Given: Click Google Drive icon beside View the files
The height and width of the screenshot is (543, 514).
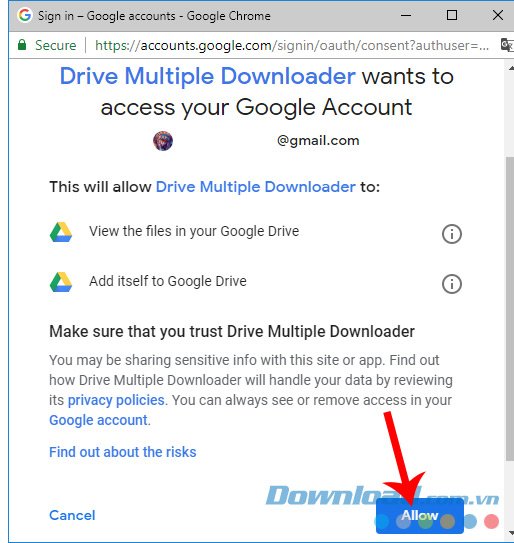Looking at the screenshot, I should point(61,232).
